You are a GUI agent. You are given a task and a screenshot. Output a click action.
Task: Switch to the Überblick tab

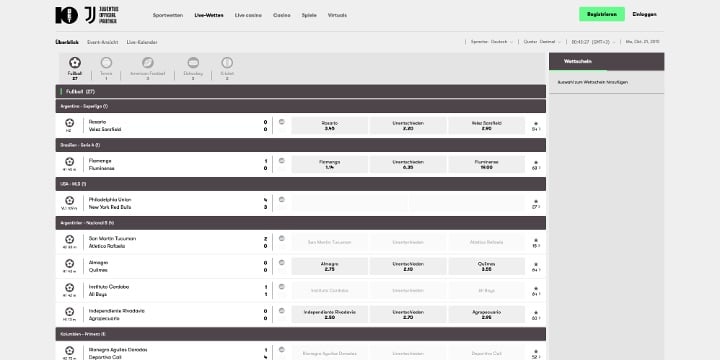(67, 42)
